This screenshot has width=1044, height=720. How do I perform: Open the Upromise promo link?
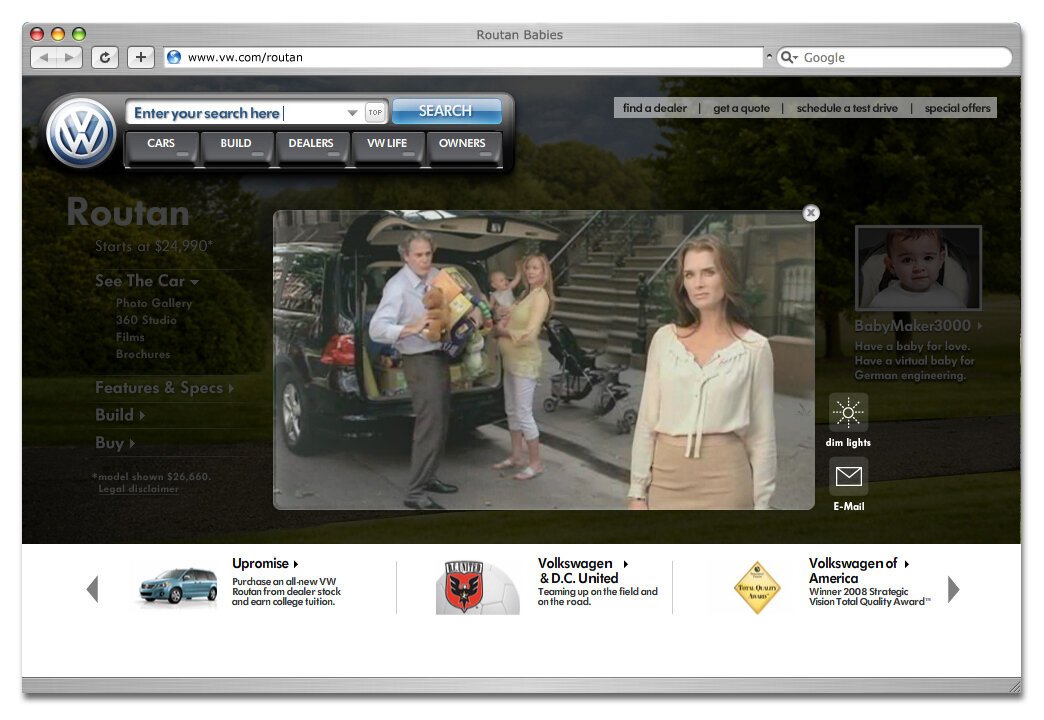pyautogui.click(x=265, y=563)
